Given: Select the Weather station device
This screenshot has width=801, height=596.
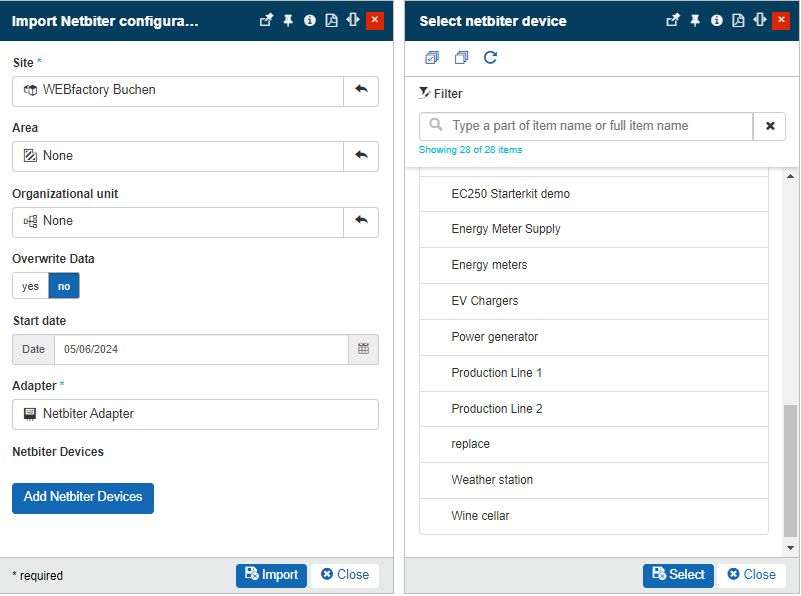Looking at the screenshot, I should pos(492,480).
